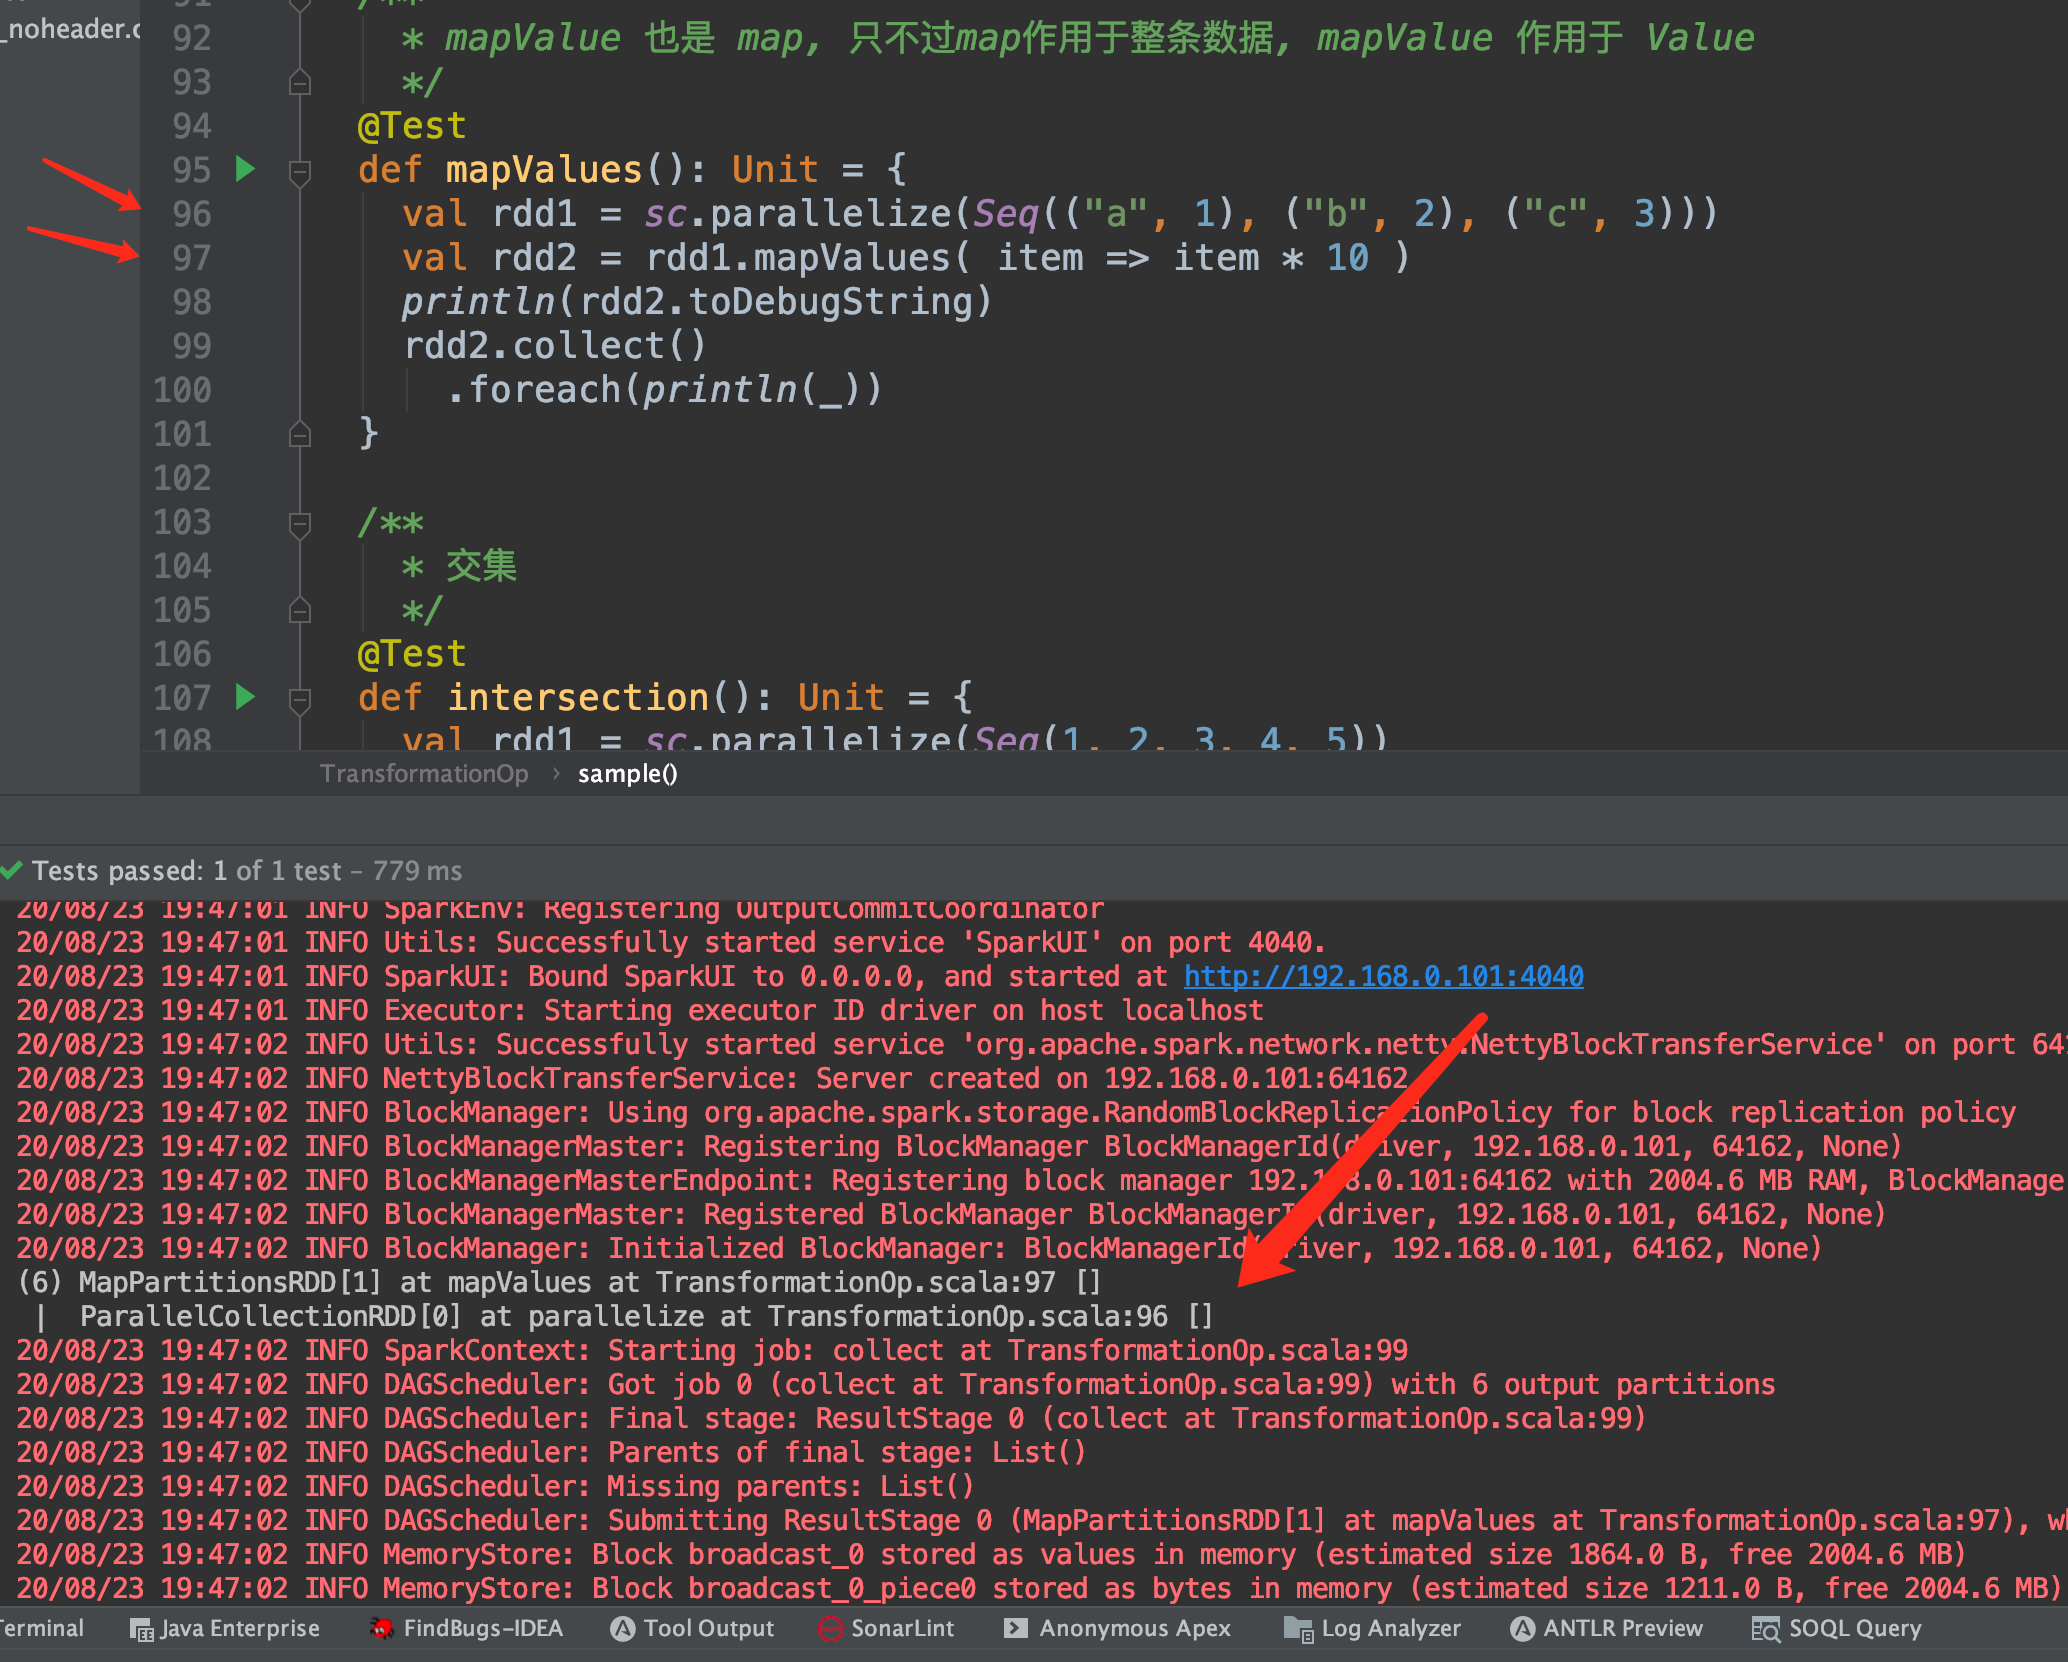The image size is (2068, 1662).
Task: Switch to the Tool Output tab
Action: pos(692,1629)
